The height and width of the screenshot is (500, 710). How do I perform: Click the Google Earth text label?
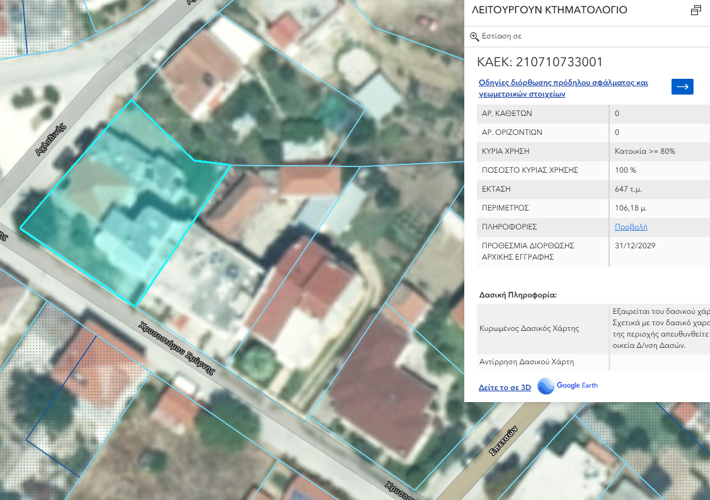click(577, 385)
